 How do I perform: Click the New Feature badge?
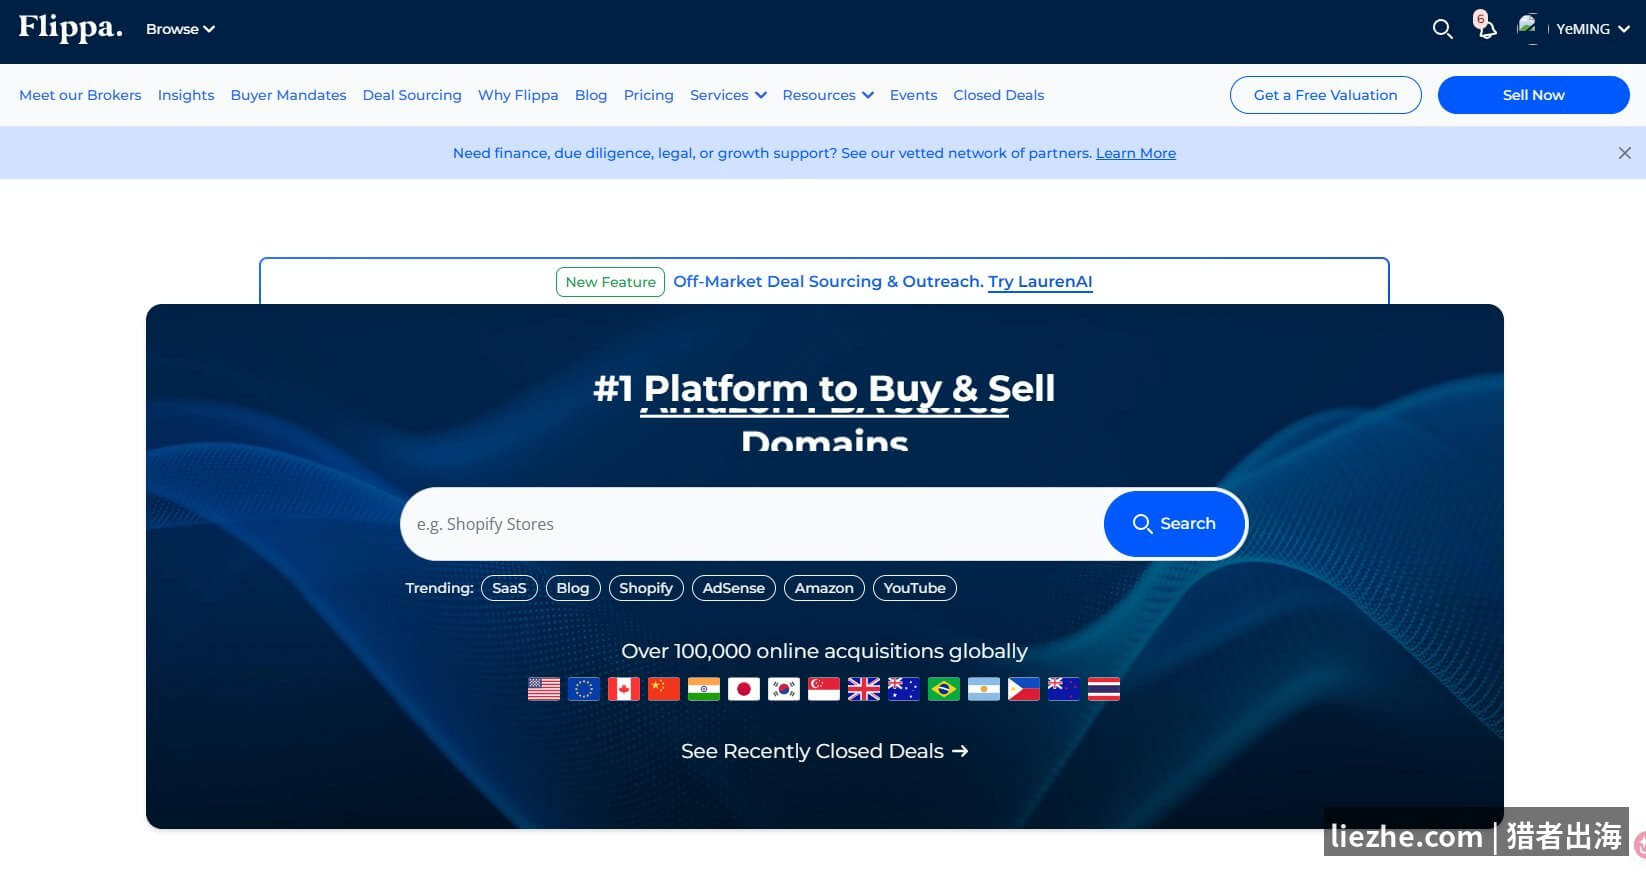[610, 282]
